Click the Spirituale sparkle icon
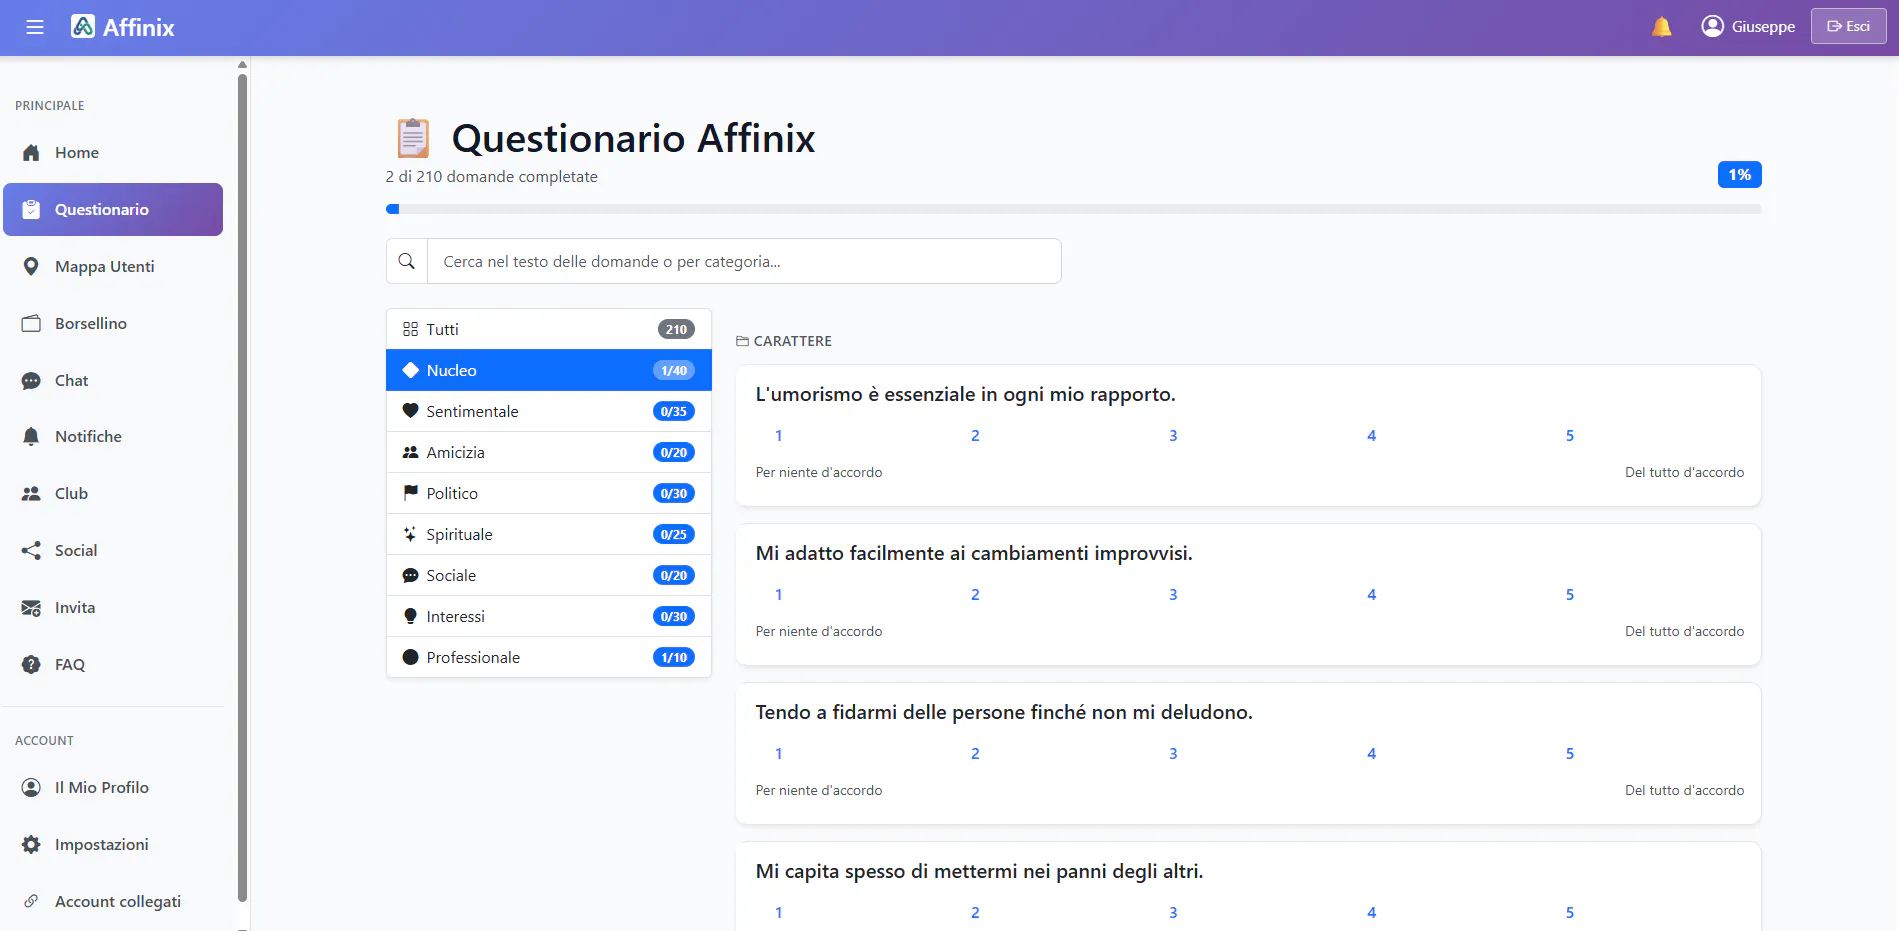 click(x=410, y=534)
